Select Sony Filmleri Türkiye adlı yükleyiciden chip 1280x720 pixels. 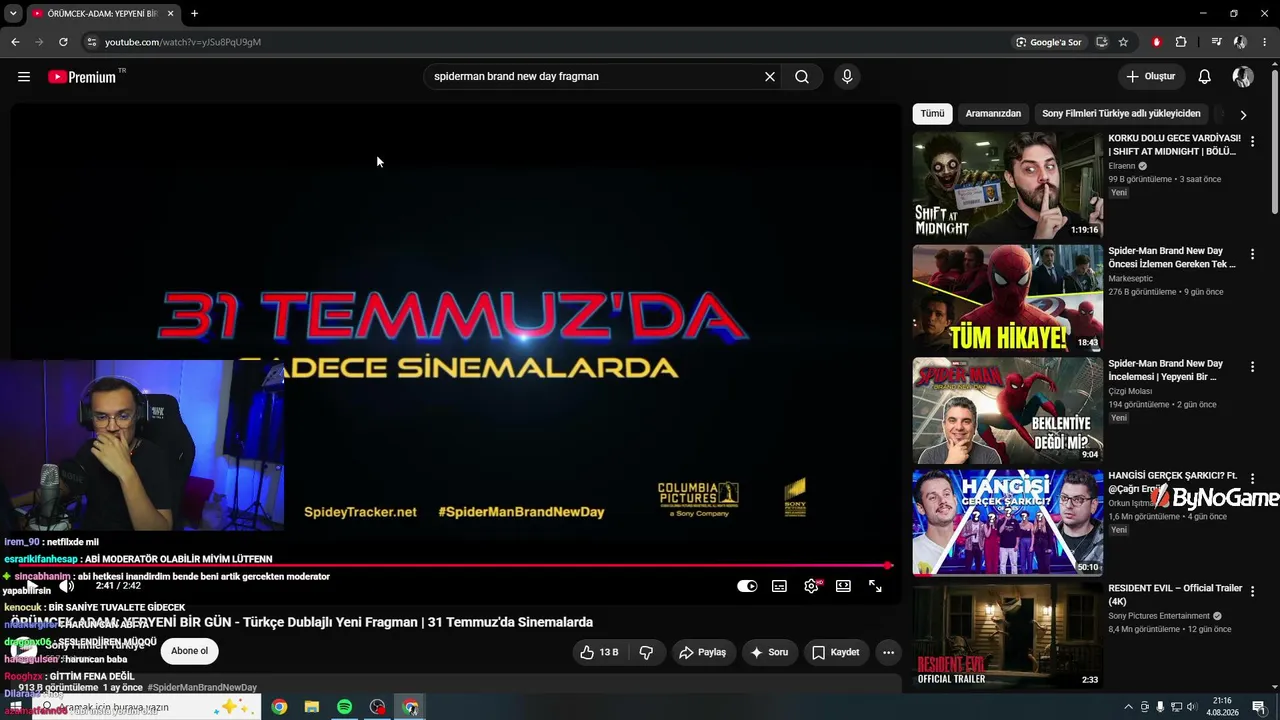[x=1121, y=114]
